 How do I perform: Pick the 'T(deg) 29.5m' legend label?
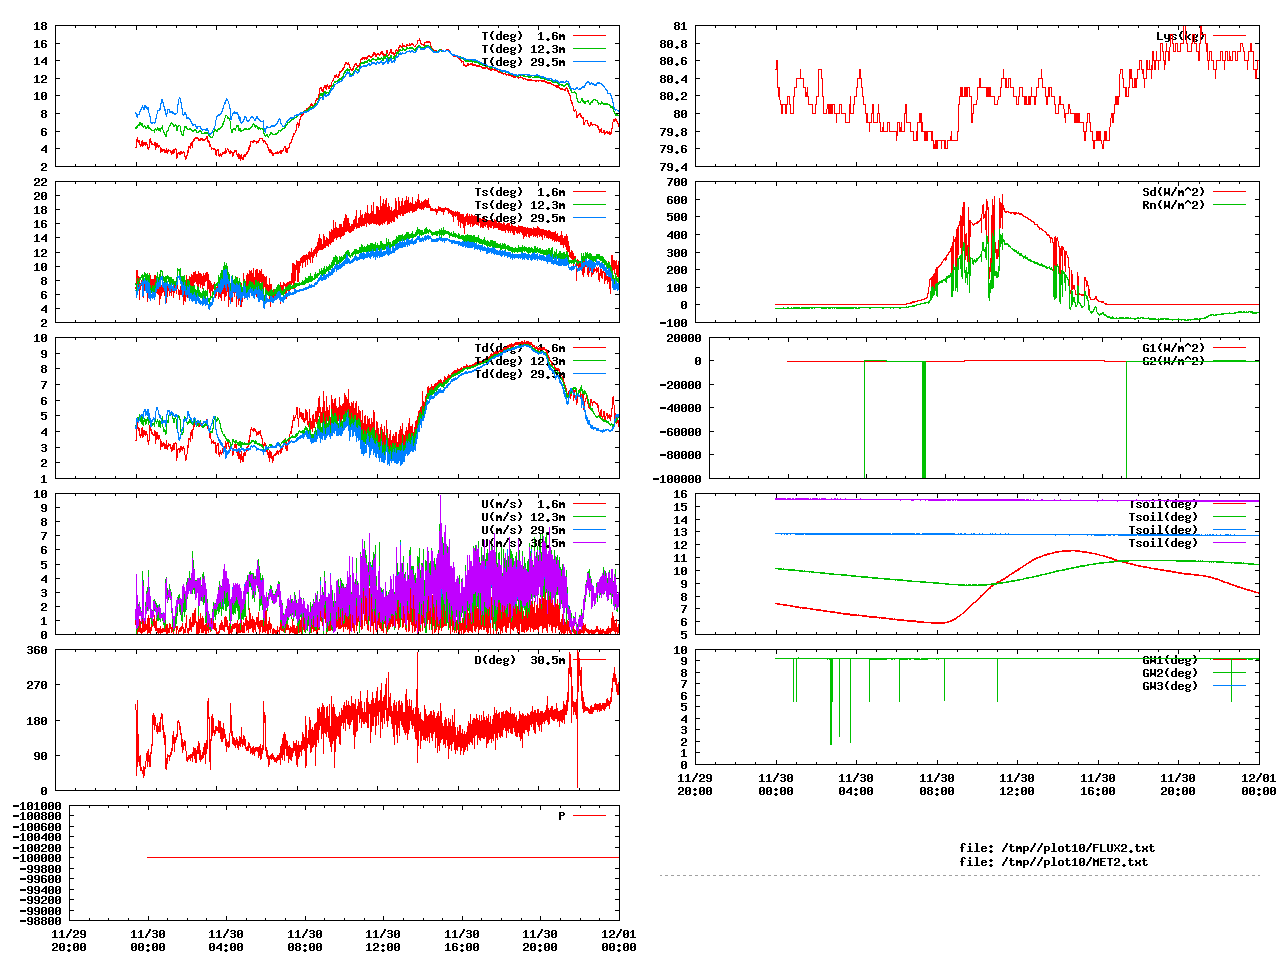[523, 62]
